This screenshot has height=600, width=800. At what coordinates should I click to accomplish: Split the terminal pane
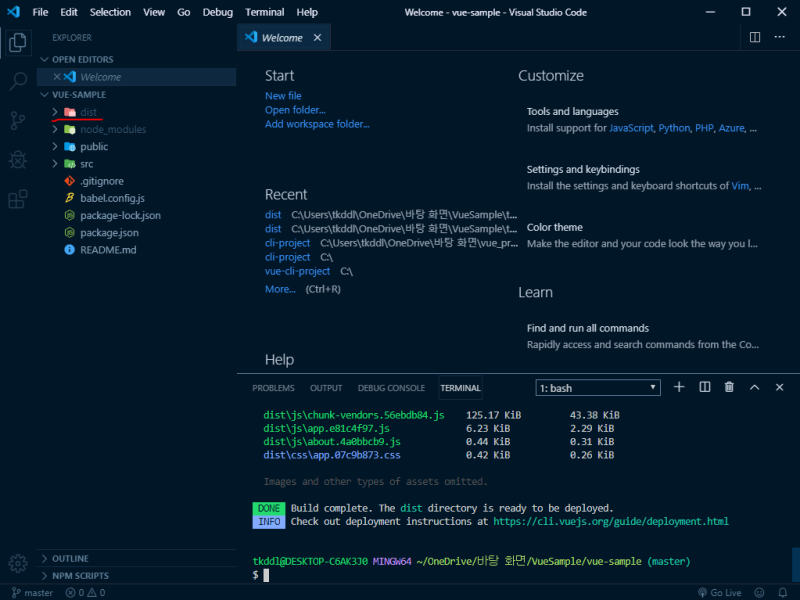click(x=705, y=387)
